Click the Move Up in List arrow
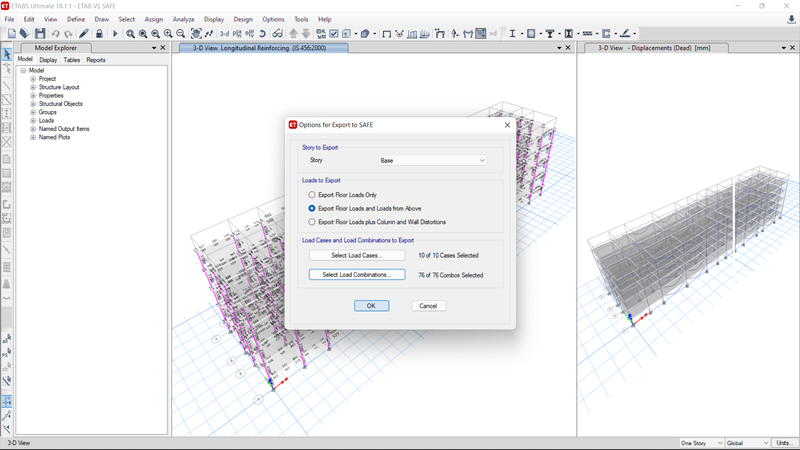 coord(293,34)
